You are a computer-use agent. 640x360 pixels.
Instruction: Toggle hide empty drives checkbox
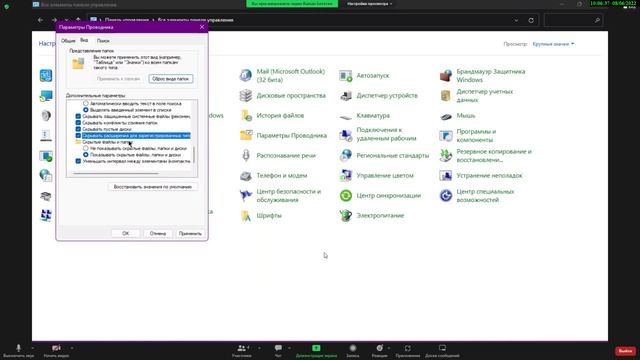(x=78, y=129)
